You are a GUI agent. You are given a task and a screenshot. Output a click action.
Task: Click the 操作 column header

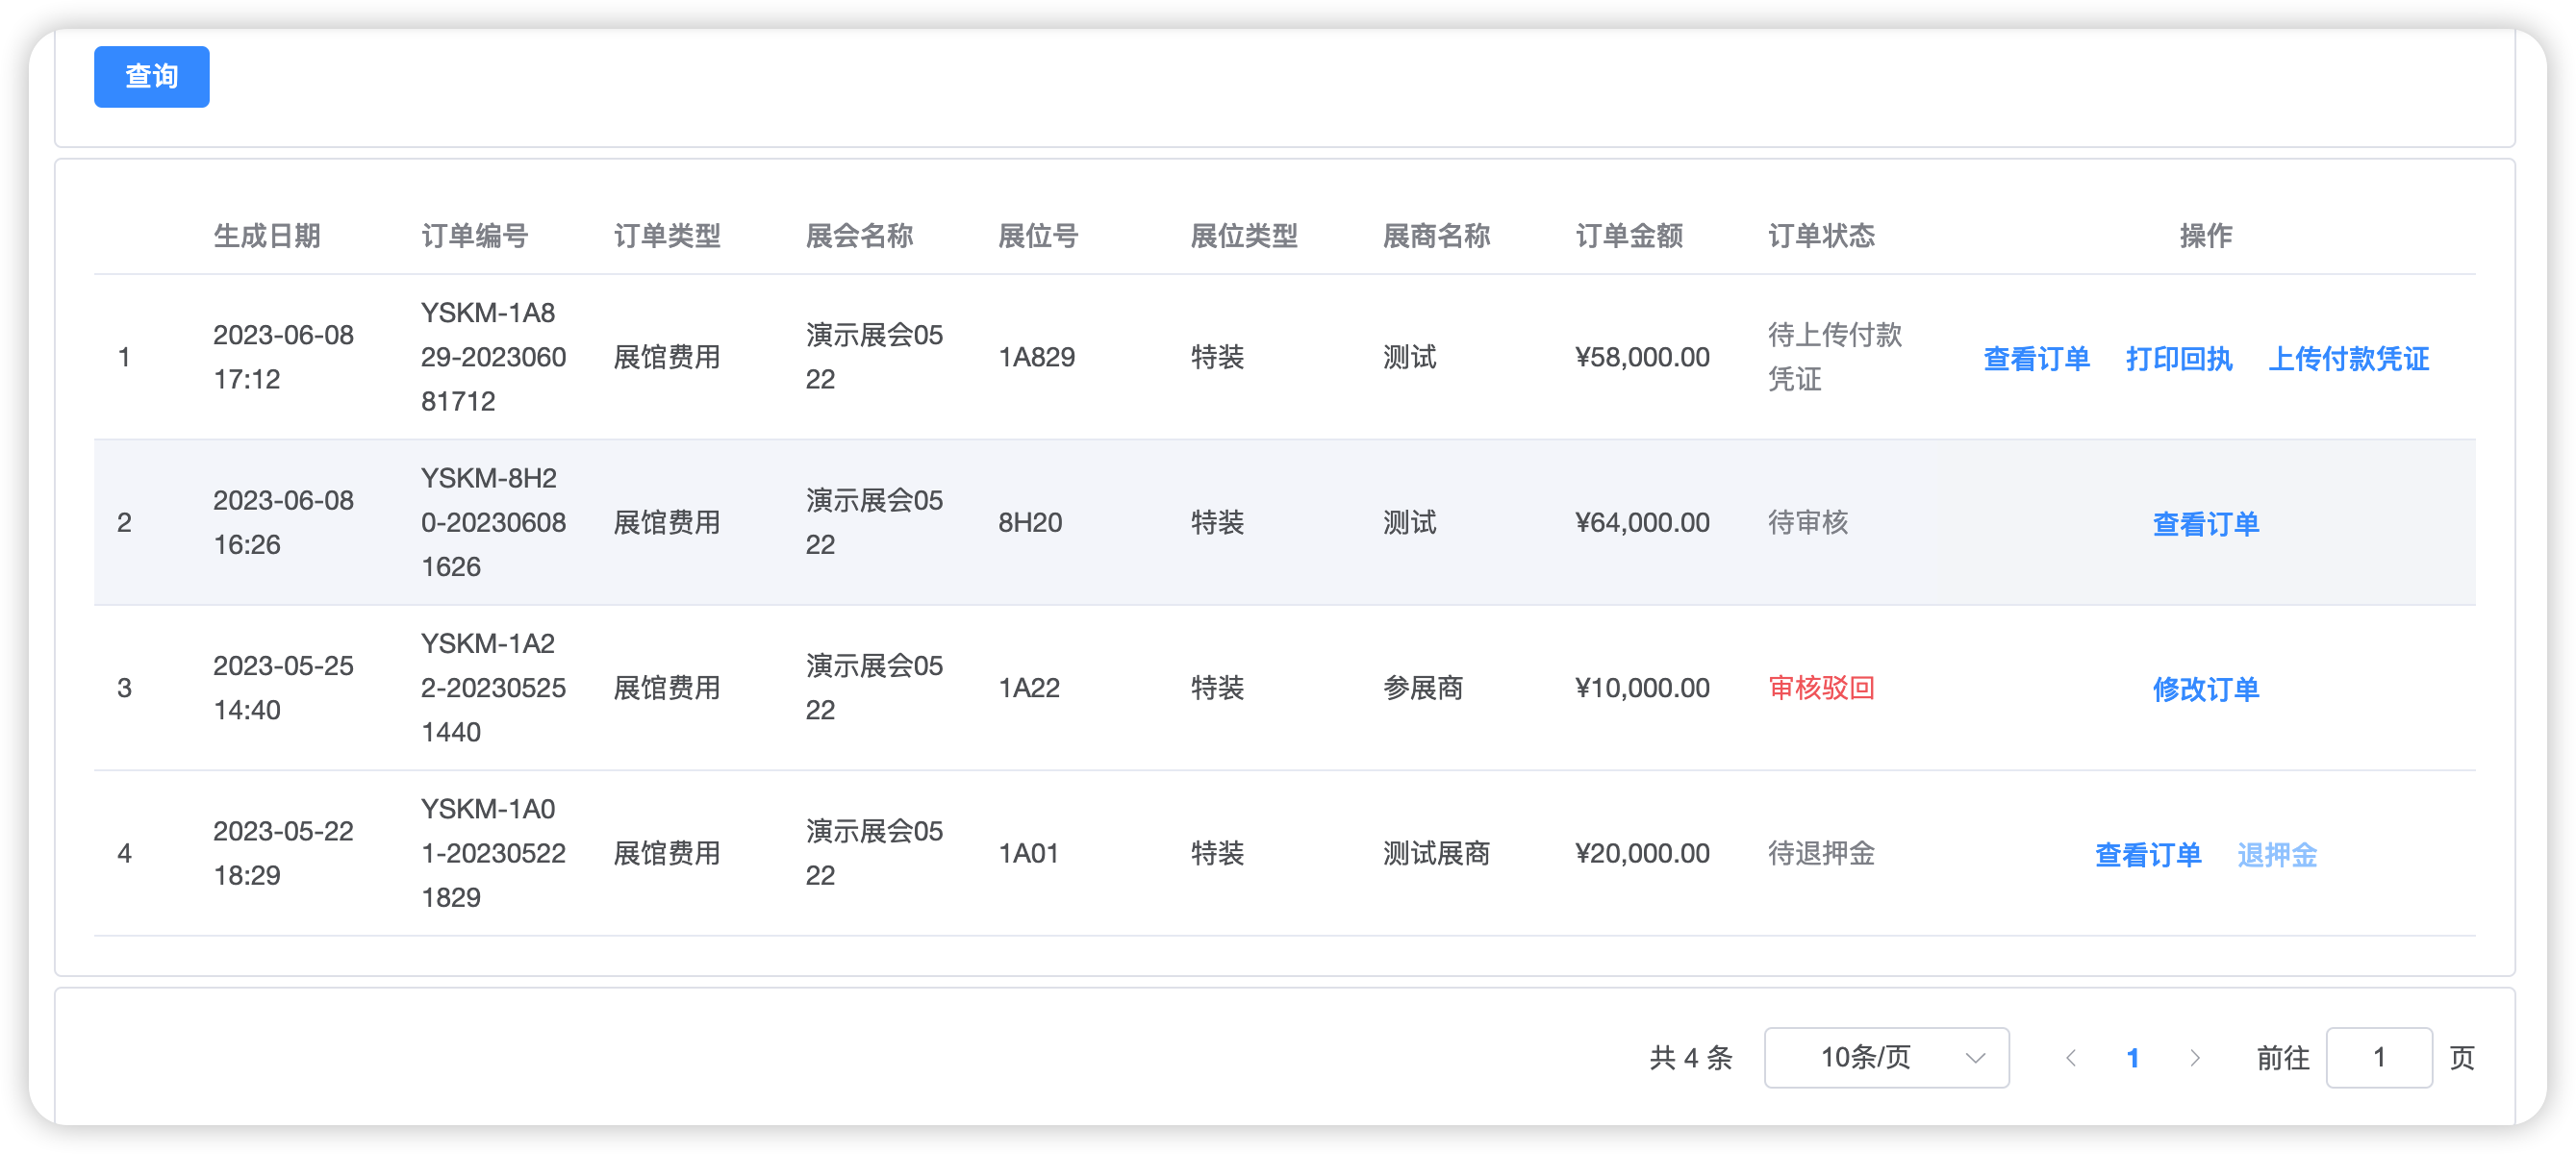2205,235
